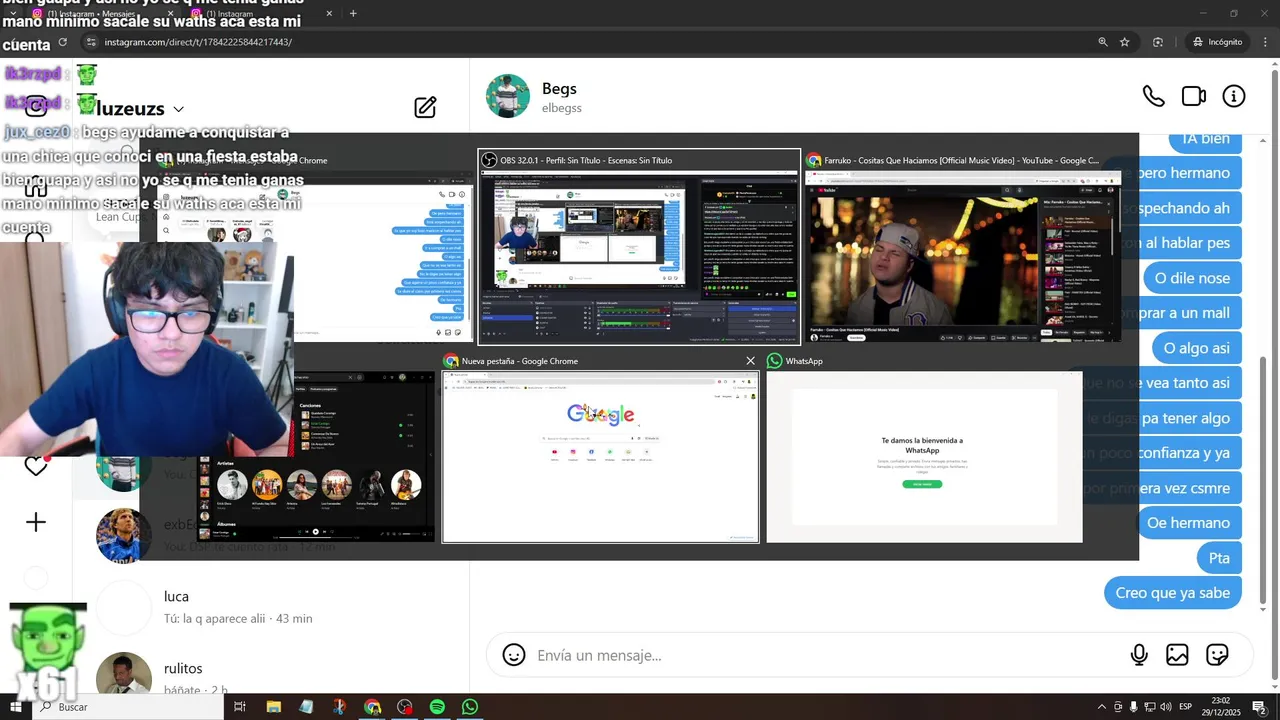Open conversation information for Begs
The width and height of the screenshot is (1280, 720).
pyautogui.click(x=1234, y=96)
